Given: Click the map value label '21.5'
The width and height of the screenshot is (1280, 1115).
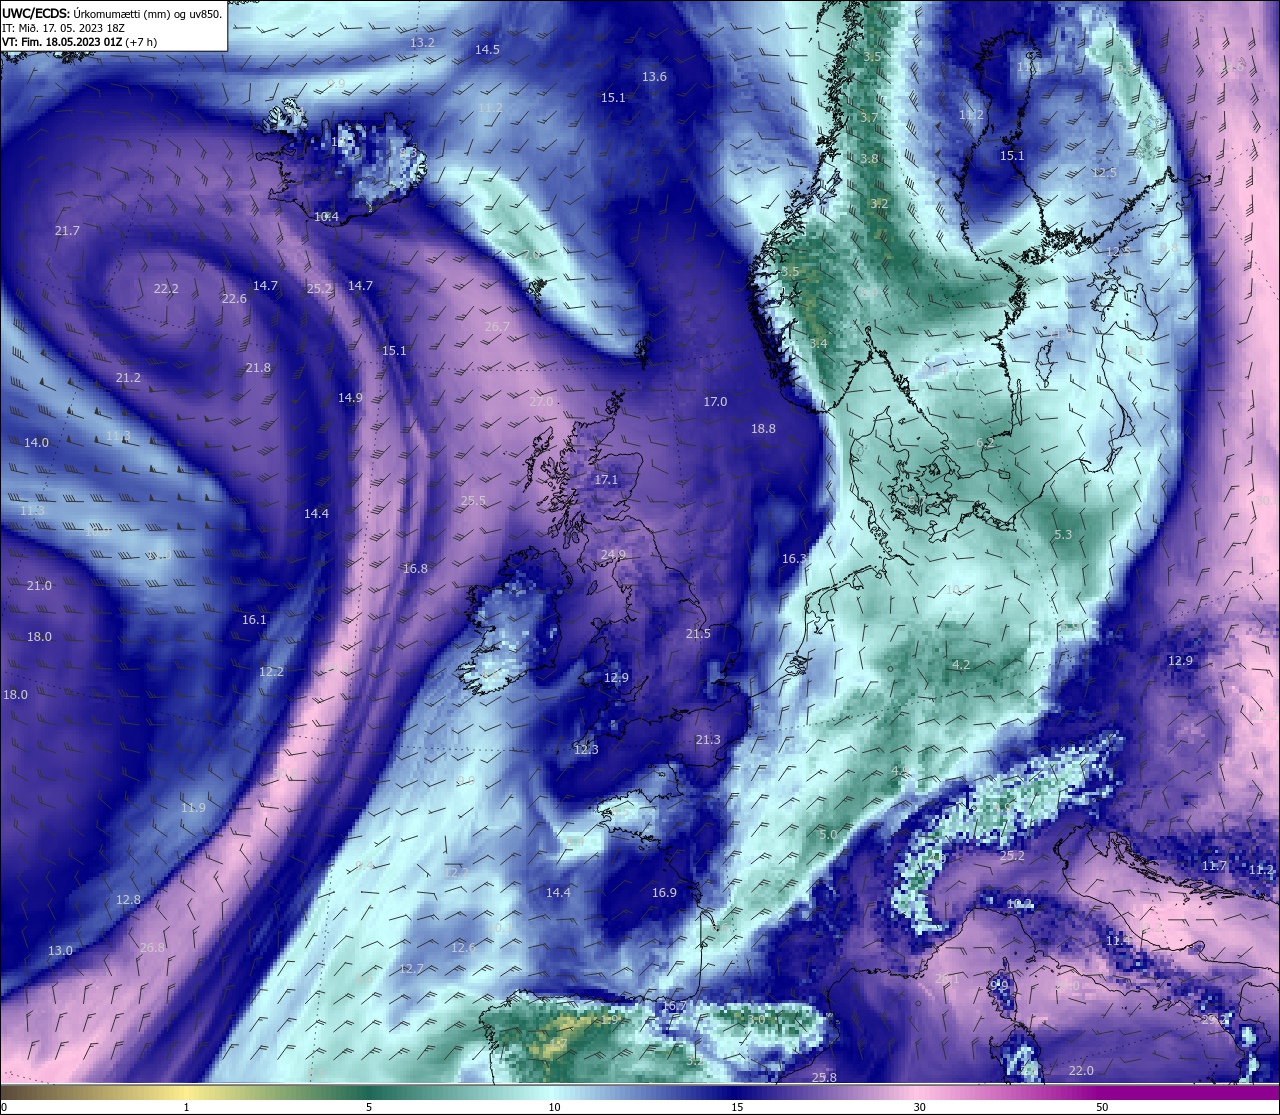Looking at the screenshot, I should (698, 634).
